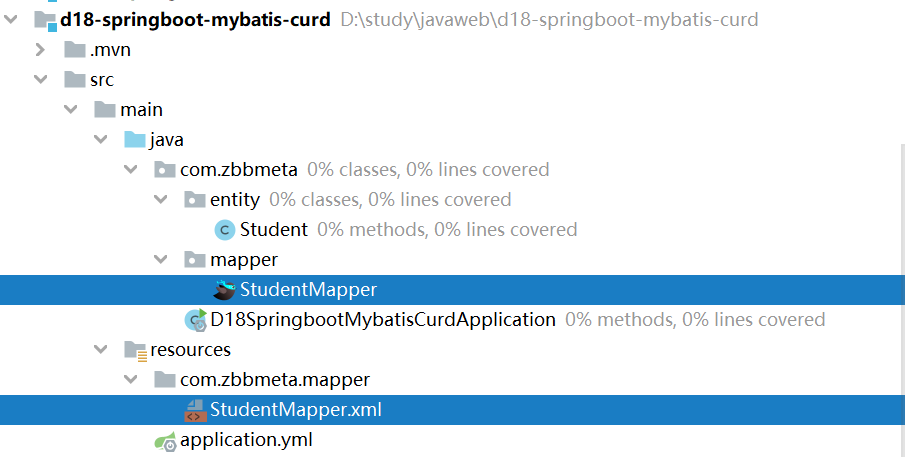
Task: Select the StudentMapper.xml file name
Action: click(295, 410)
